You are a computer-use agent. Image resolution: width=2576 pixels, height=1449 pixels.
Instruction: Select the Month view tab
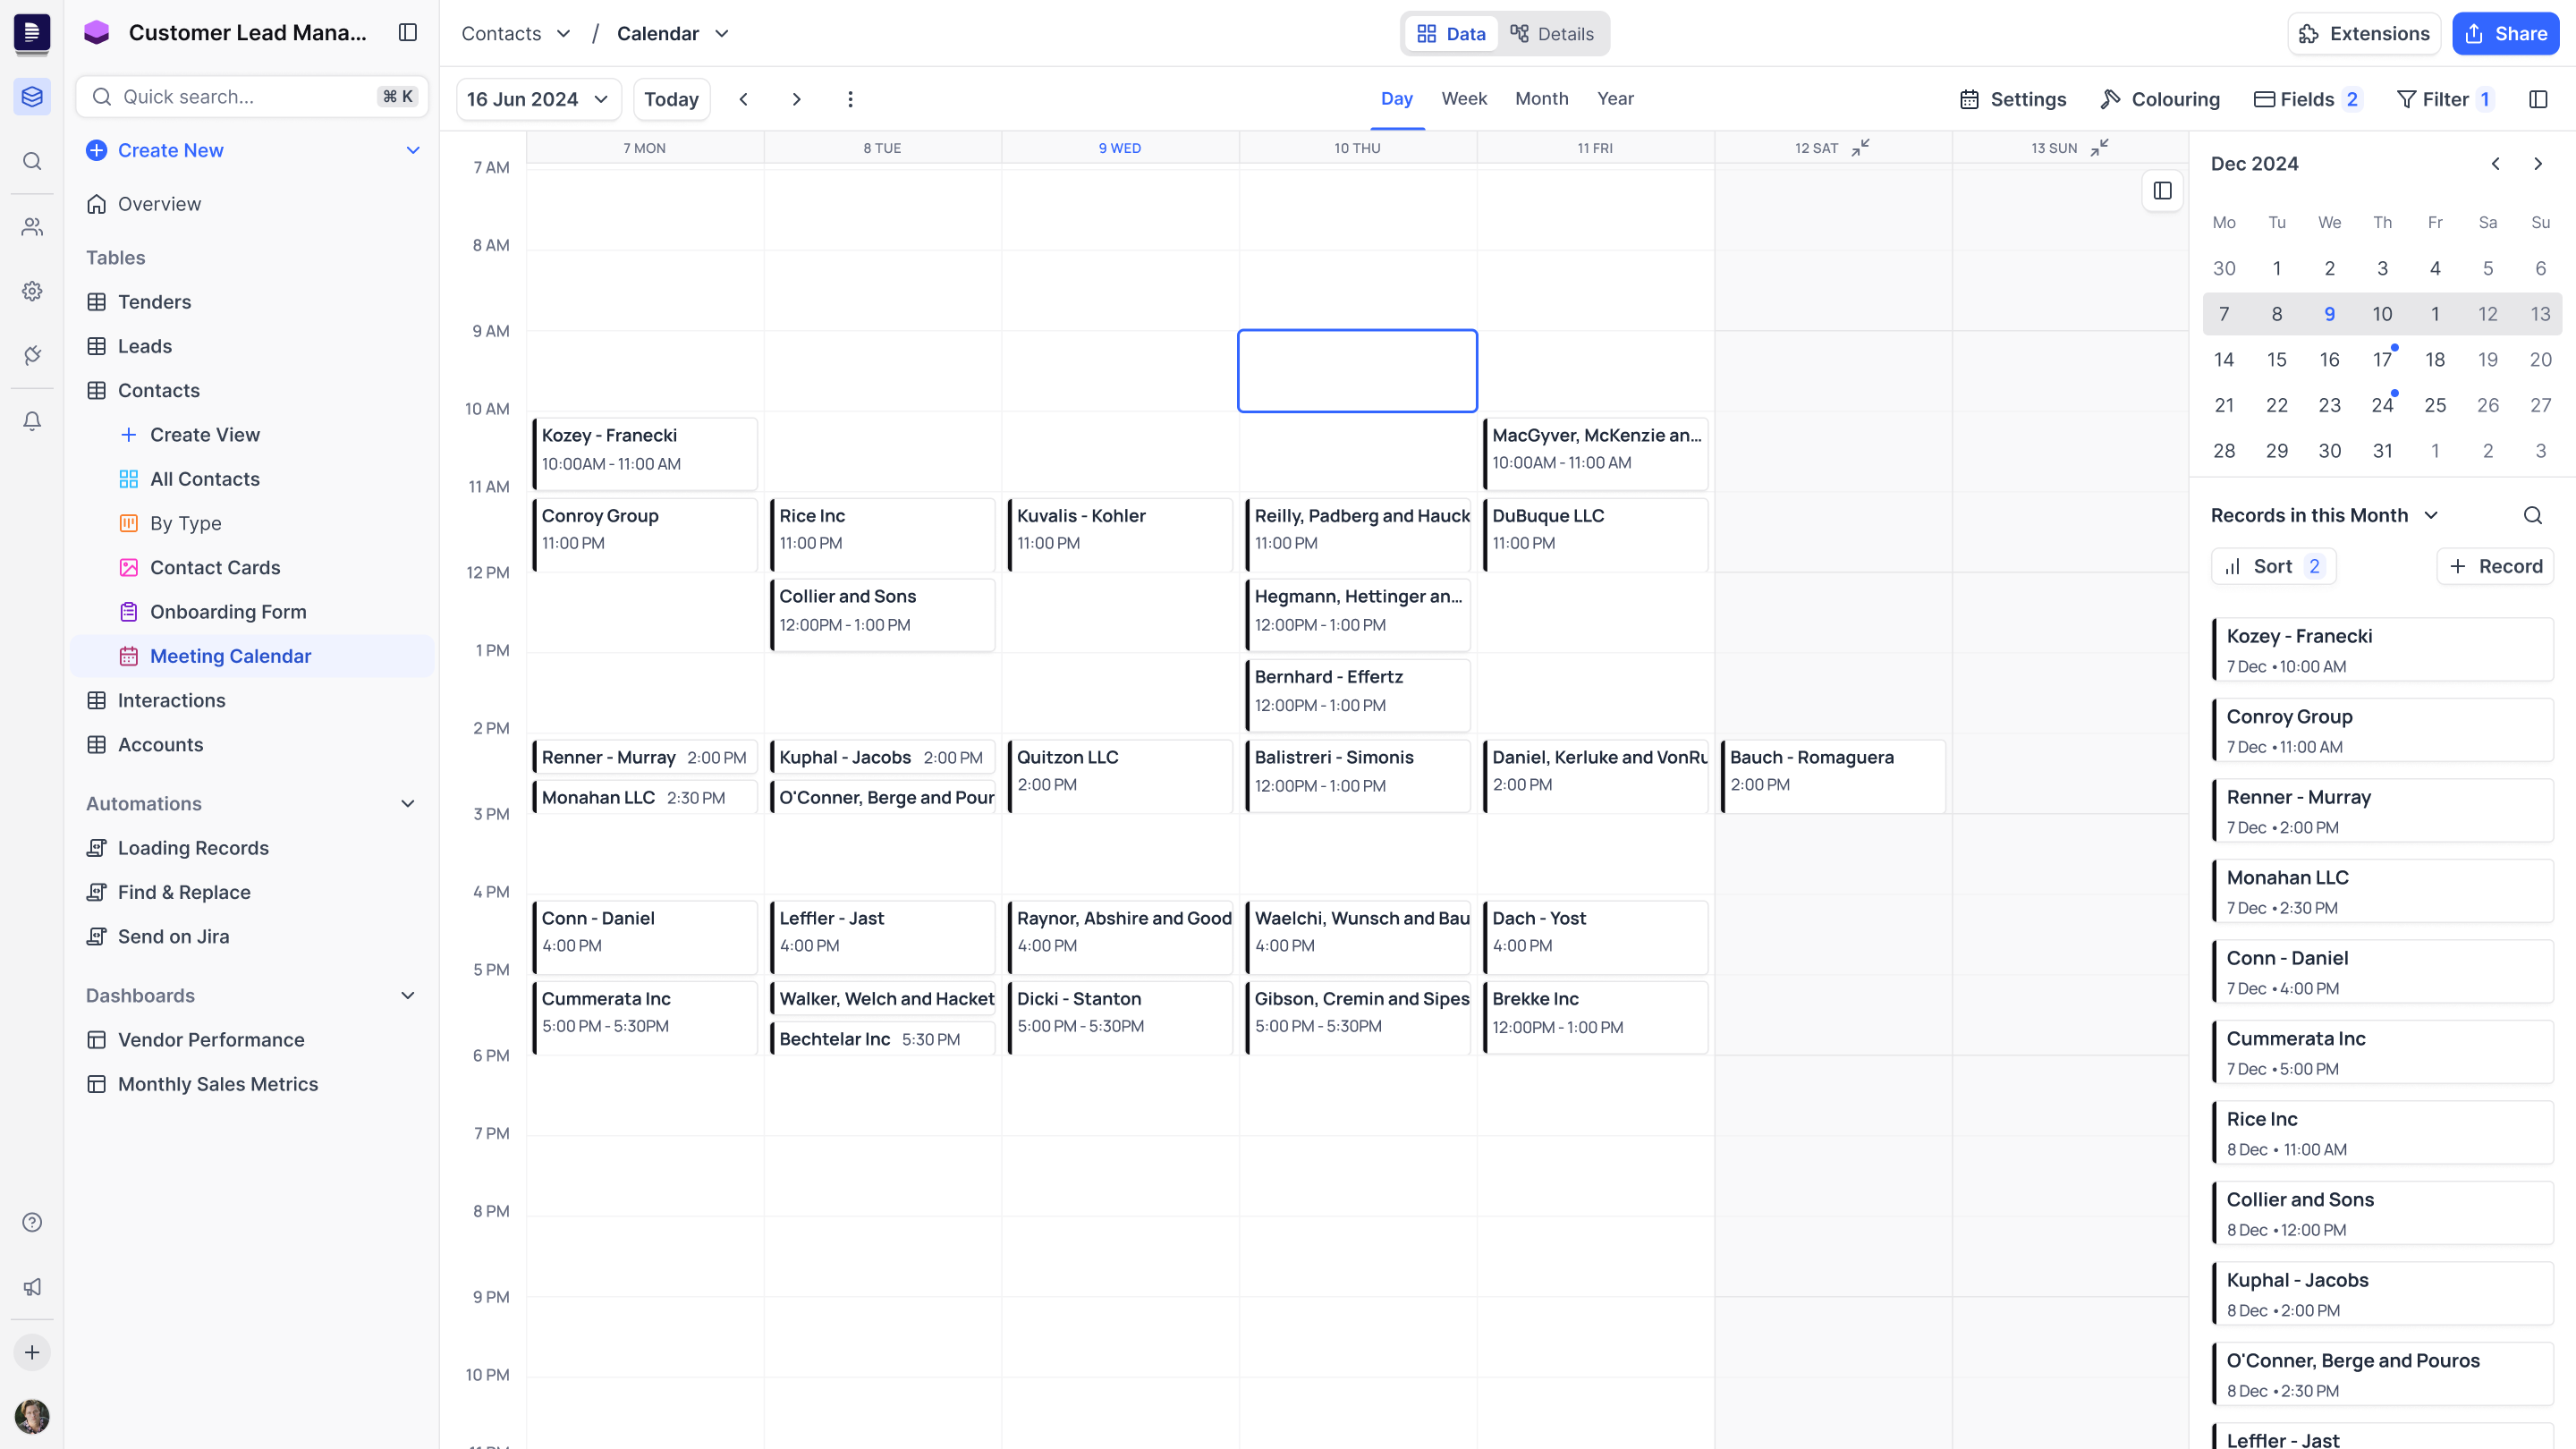click(1541, 98)
